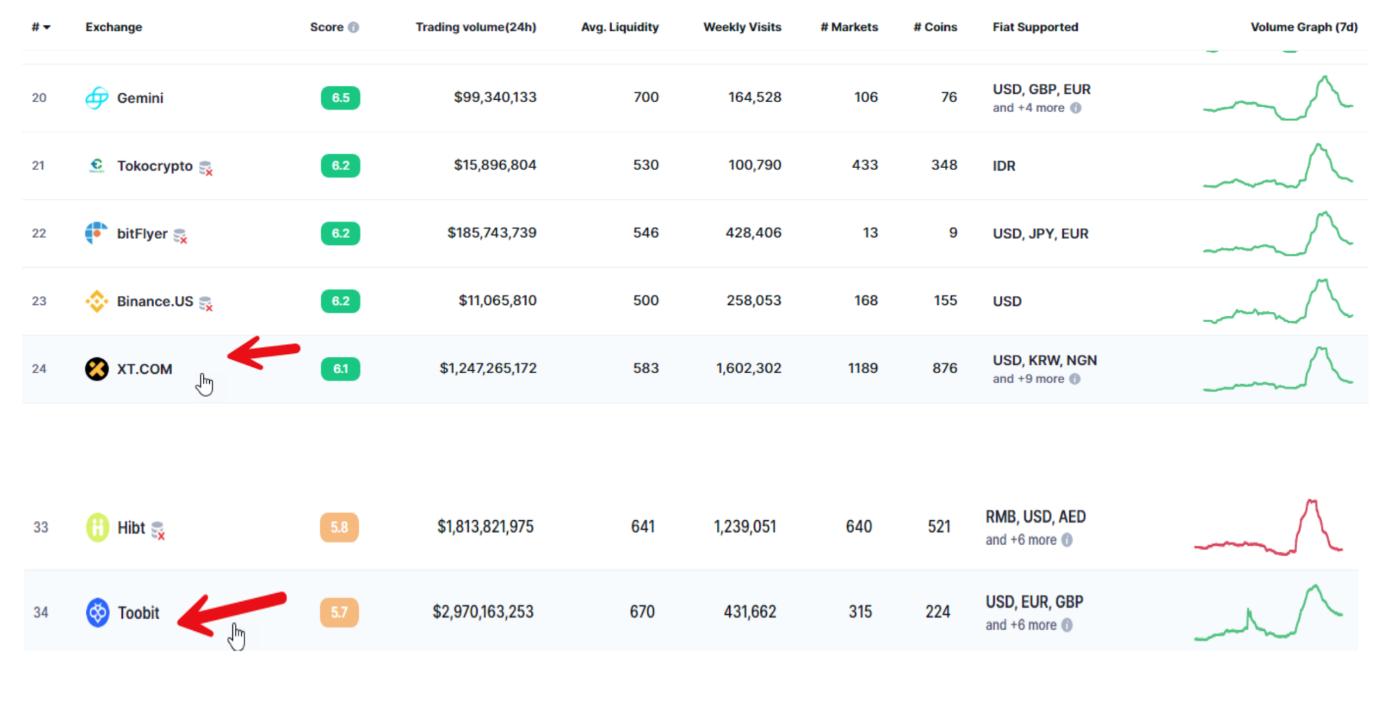Expand Gemini's 'and +4 more' fiat list
Screen dimensions: 1381x703
[1028, 108]
